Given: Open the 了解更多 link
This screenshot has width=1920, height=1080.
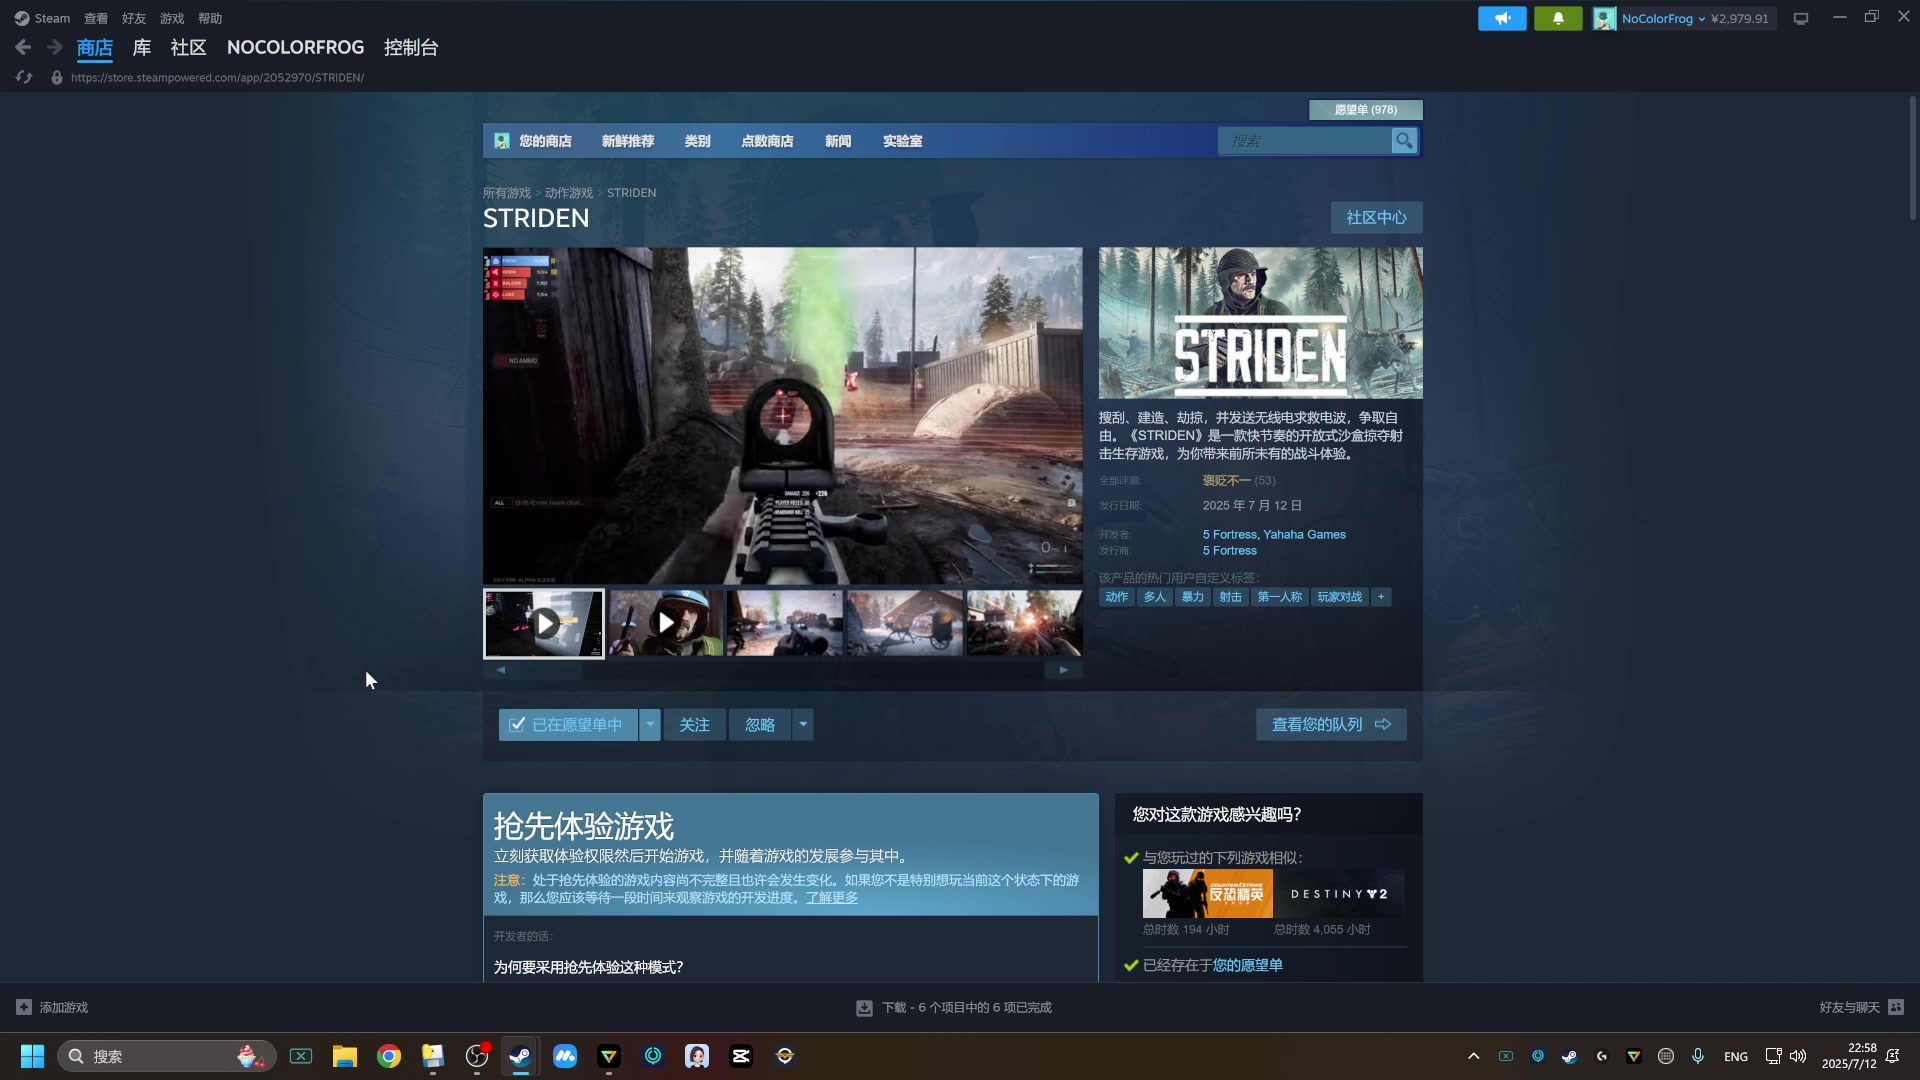Looking at the screenshot, I should click(x=832, y=898).
